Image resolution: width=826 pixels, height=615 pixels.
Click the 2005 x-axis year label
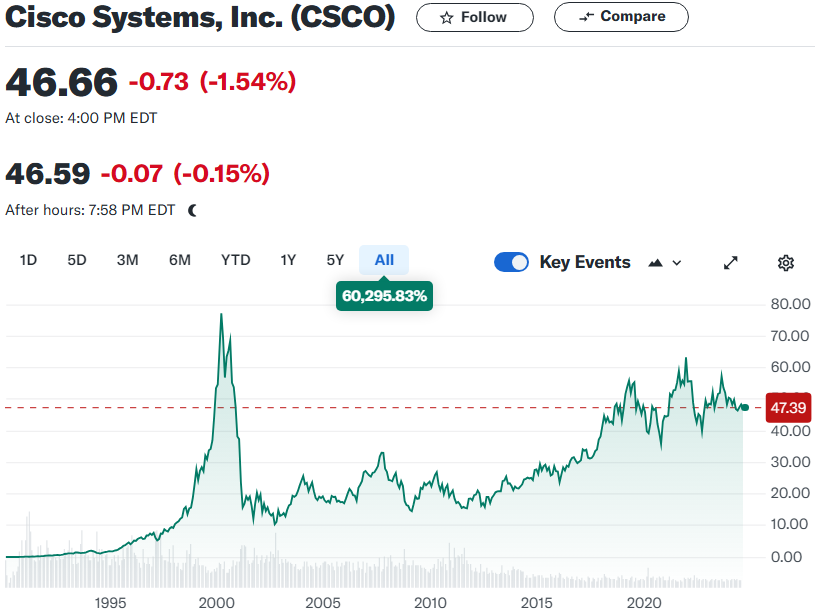(x=323, y=602)
